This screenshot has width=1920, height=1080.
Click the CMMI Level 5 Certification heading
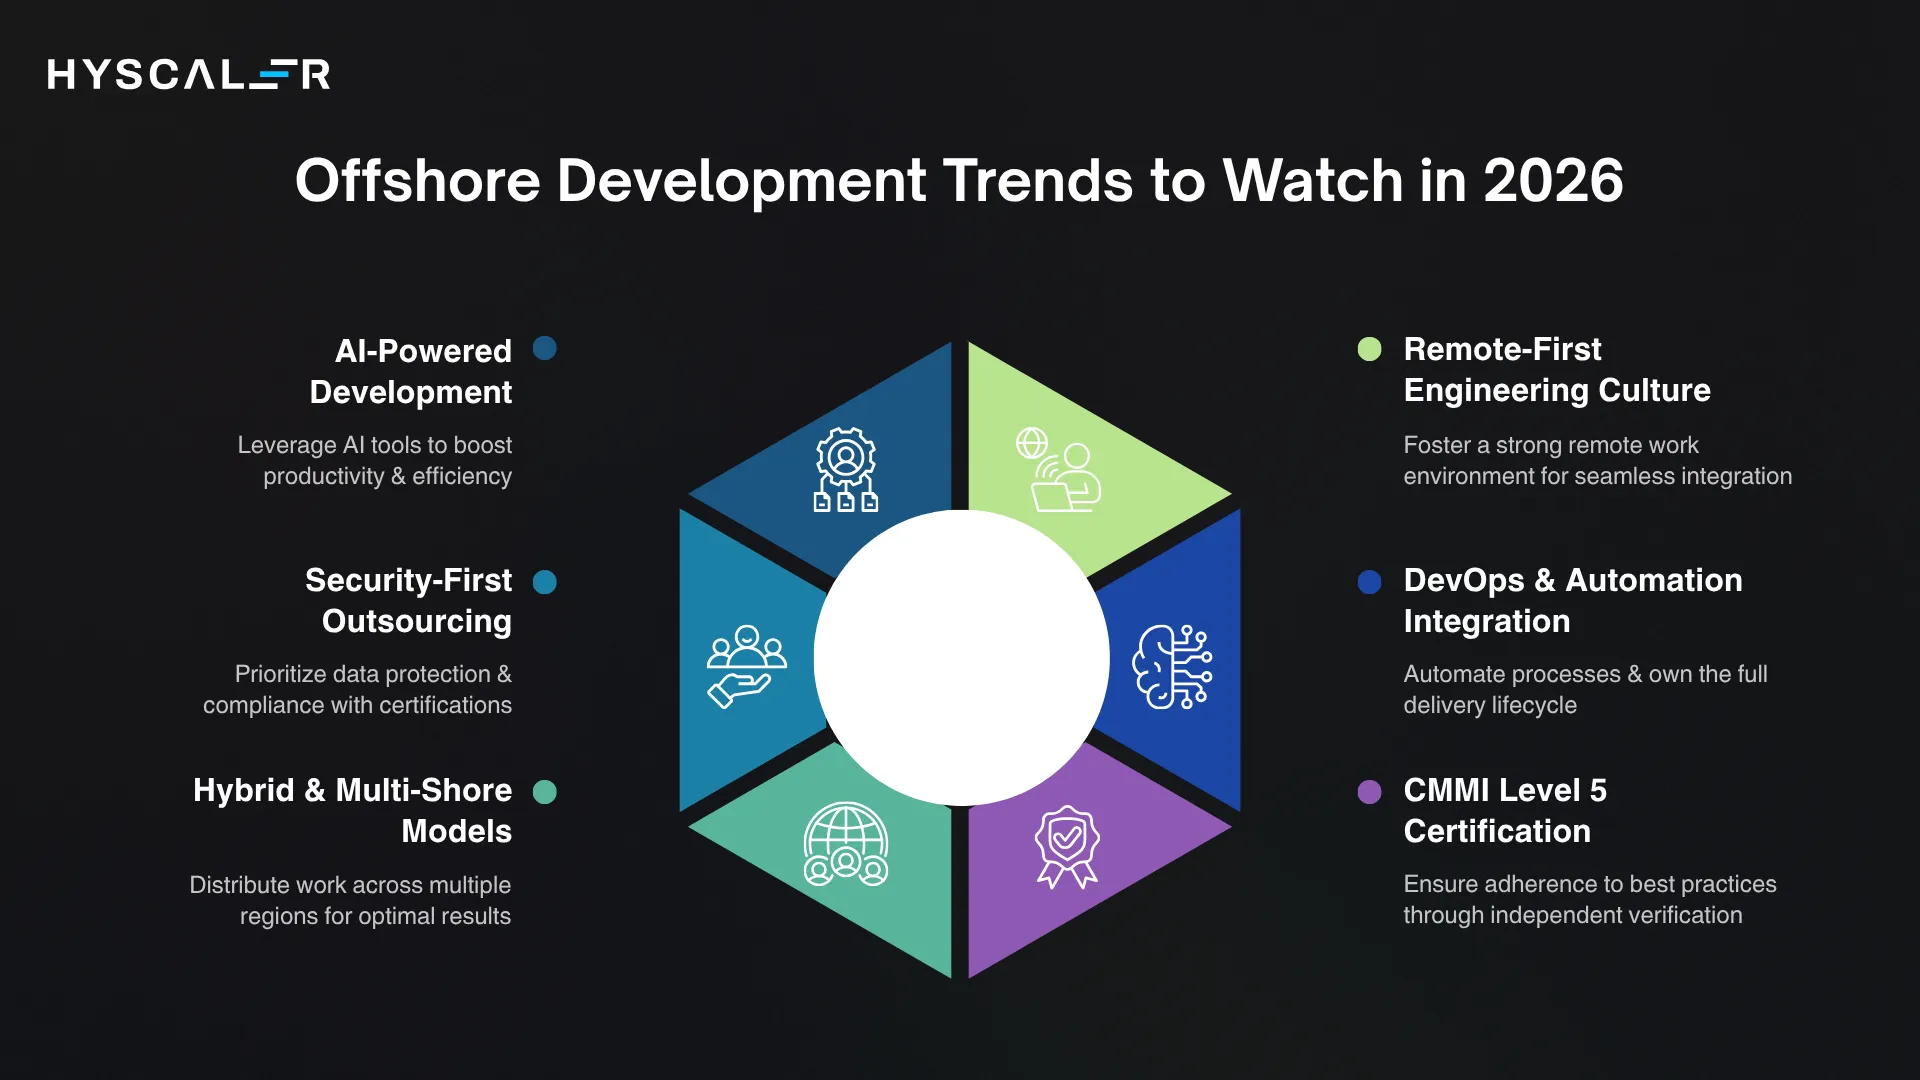pos(1505,810)
